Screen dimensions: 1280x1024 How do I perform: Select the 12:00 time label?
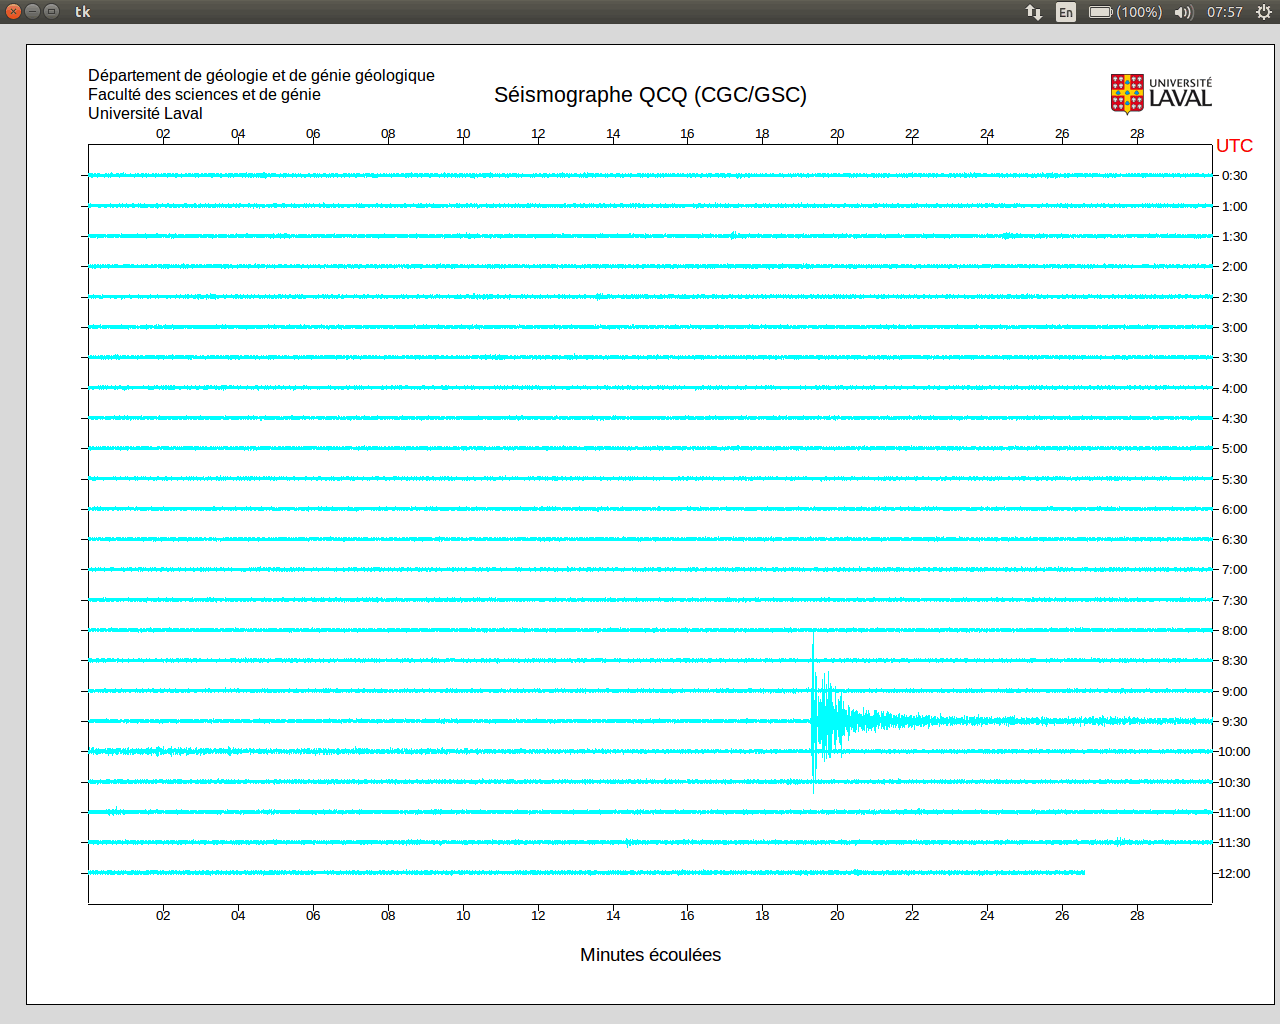coord(1234,874)
